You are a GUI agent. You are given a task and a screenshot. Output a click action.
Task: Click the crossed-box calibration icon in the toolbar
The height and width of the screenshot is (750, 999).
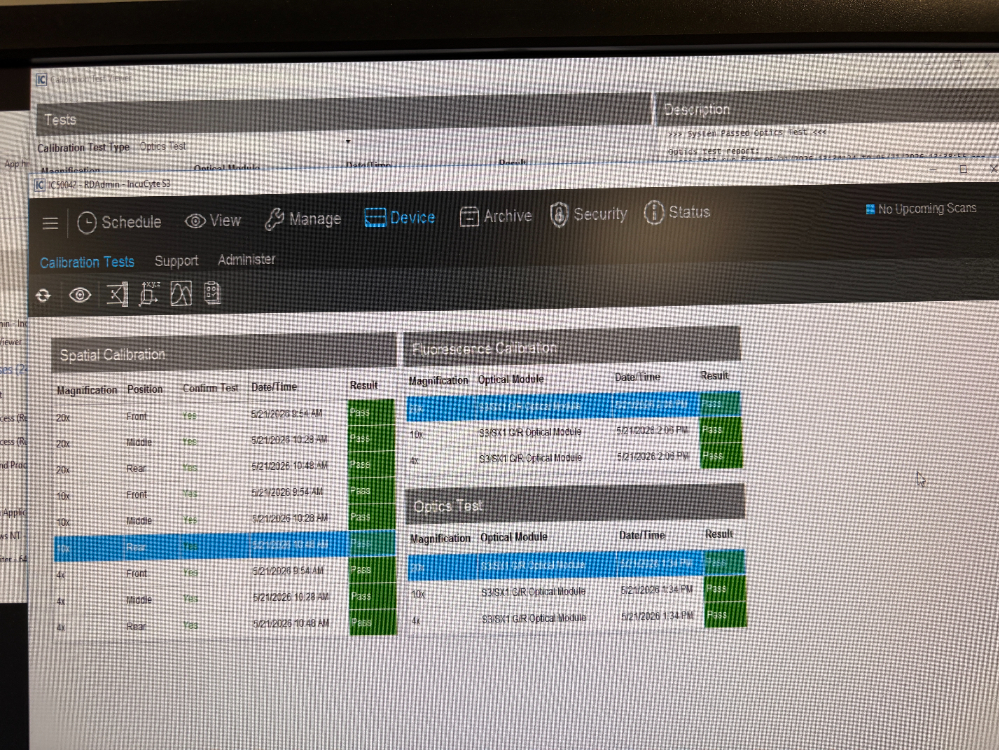pos(117,294)
